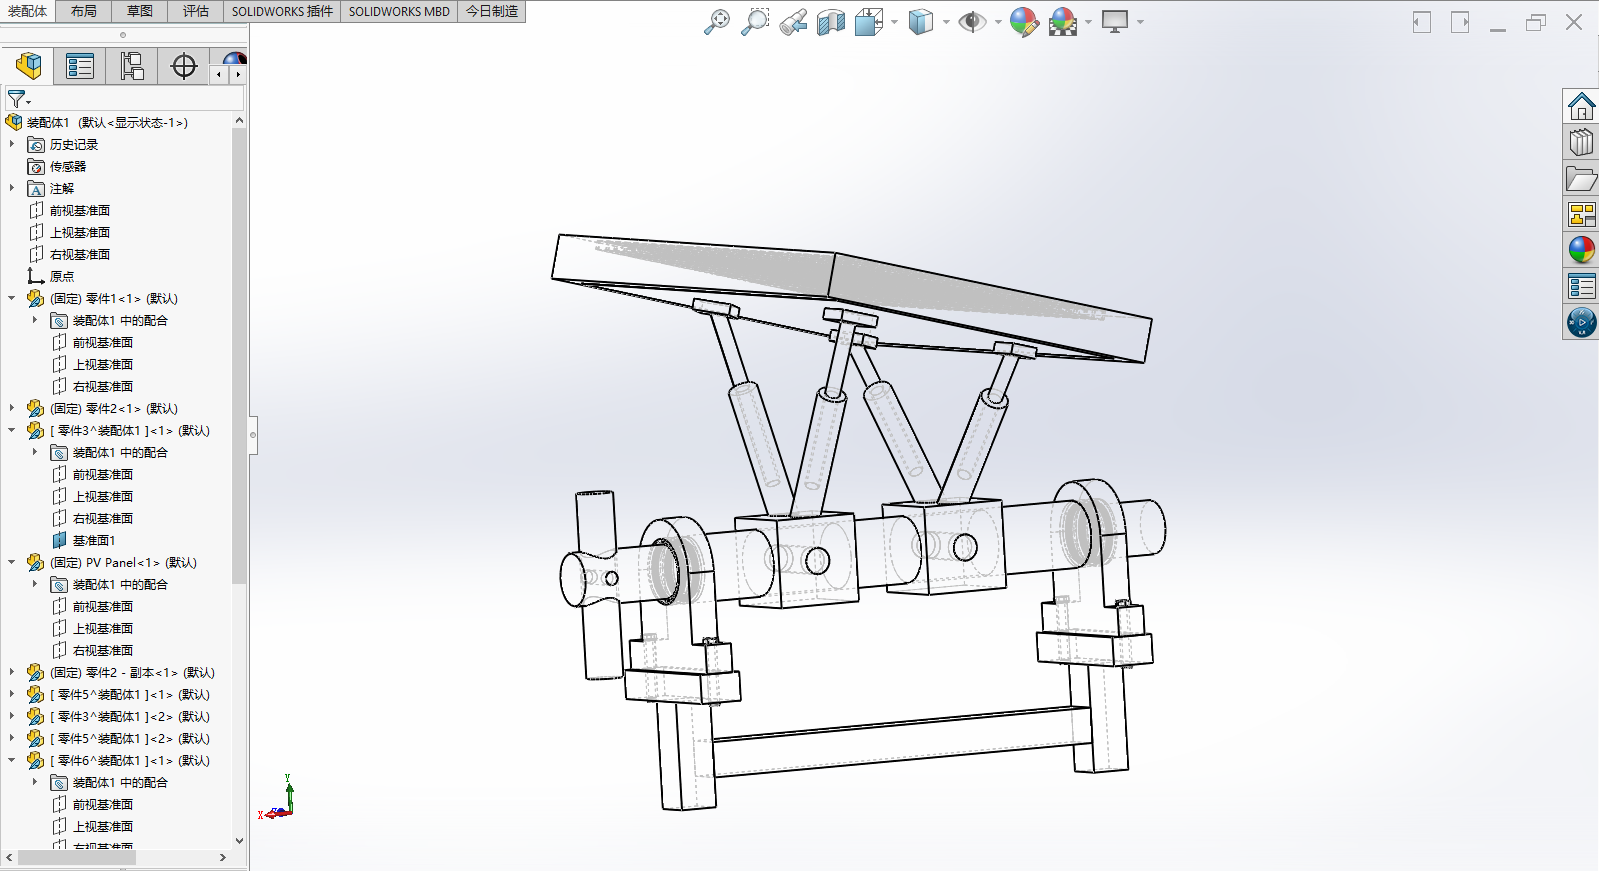Open the View Orientation dropdown arrow
Screen dimensions: 1599x871
coord(894,22)
